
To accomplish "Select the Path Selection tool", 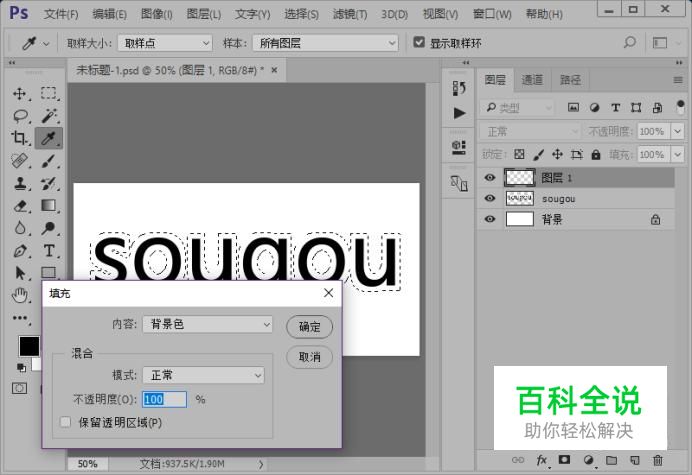I will (19, 273).
